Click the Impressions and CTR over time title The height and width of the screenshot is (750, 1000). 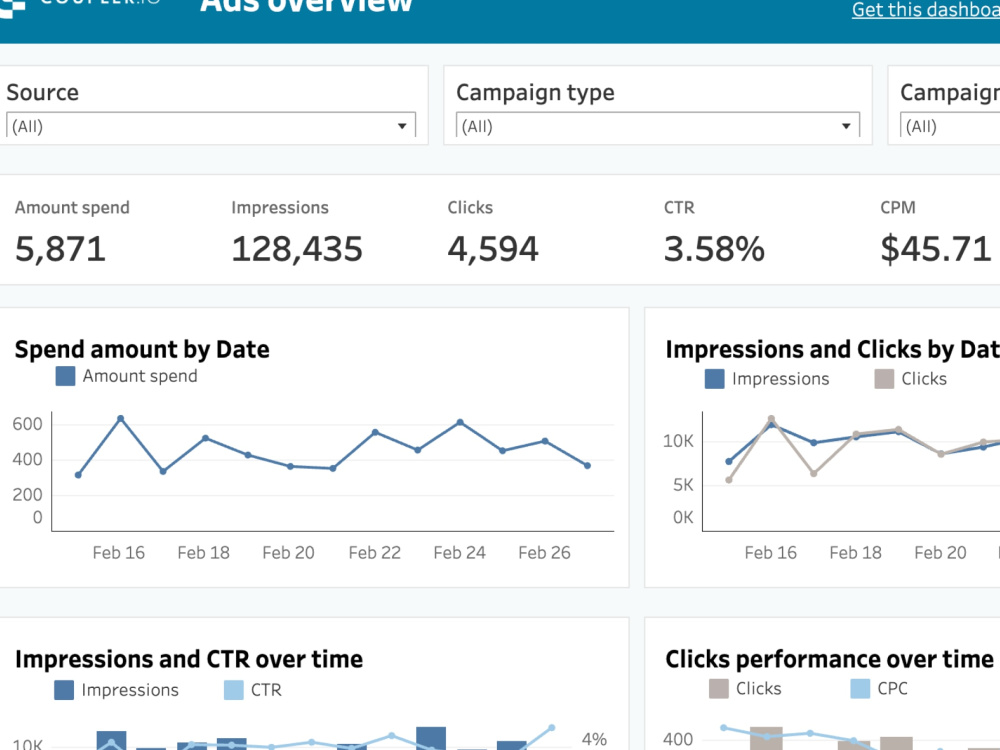pyautogui.click(x=189, y=659)
